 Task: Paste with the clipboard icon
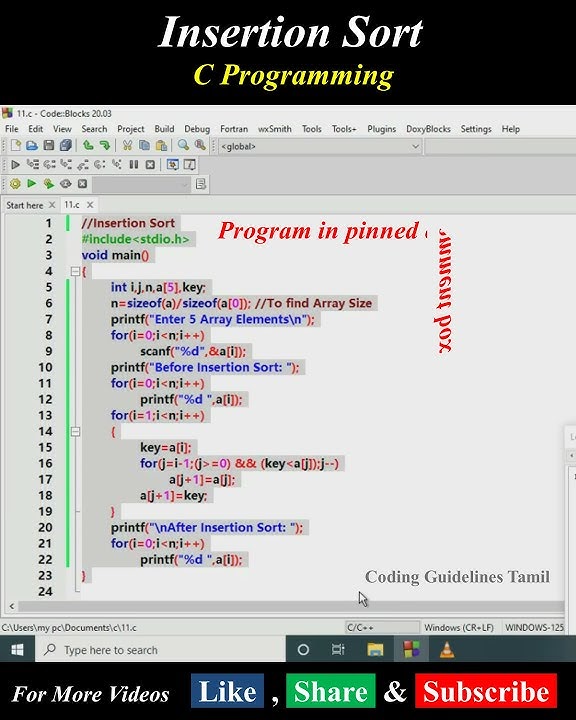pyautogui.click(x=161, y=146)
